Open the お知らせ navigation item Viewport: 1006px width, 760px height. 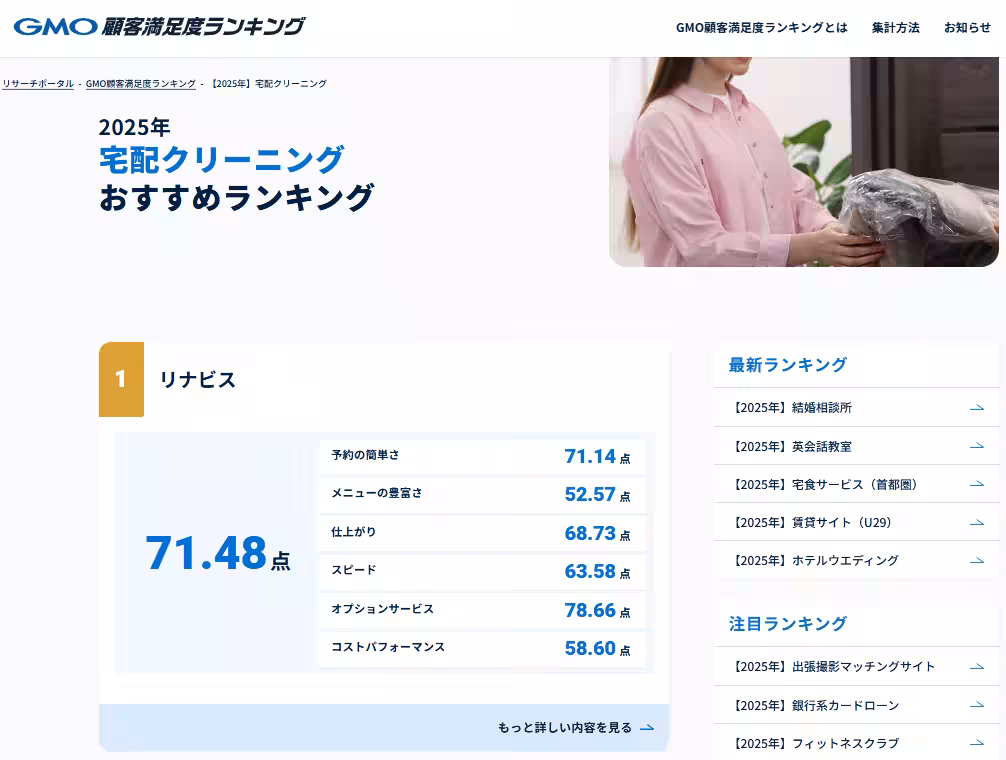tap(966, 28)
